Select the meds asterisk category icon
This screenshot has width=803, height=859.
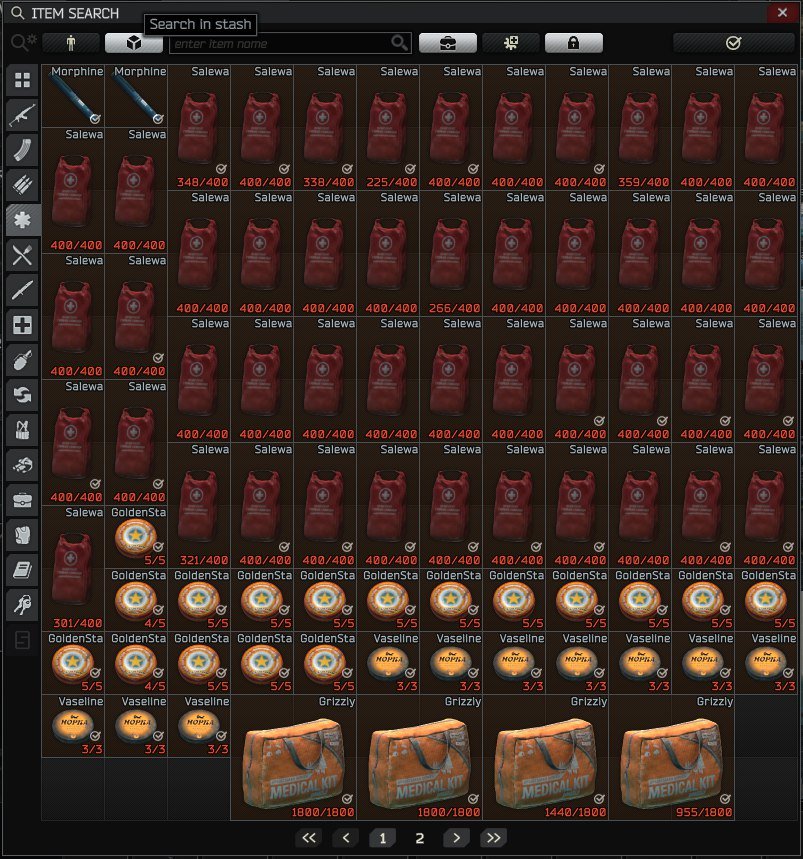click(x=22, y=220)
